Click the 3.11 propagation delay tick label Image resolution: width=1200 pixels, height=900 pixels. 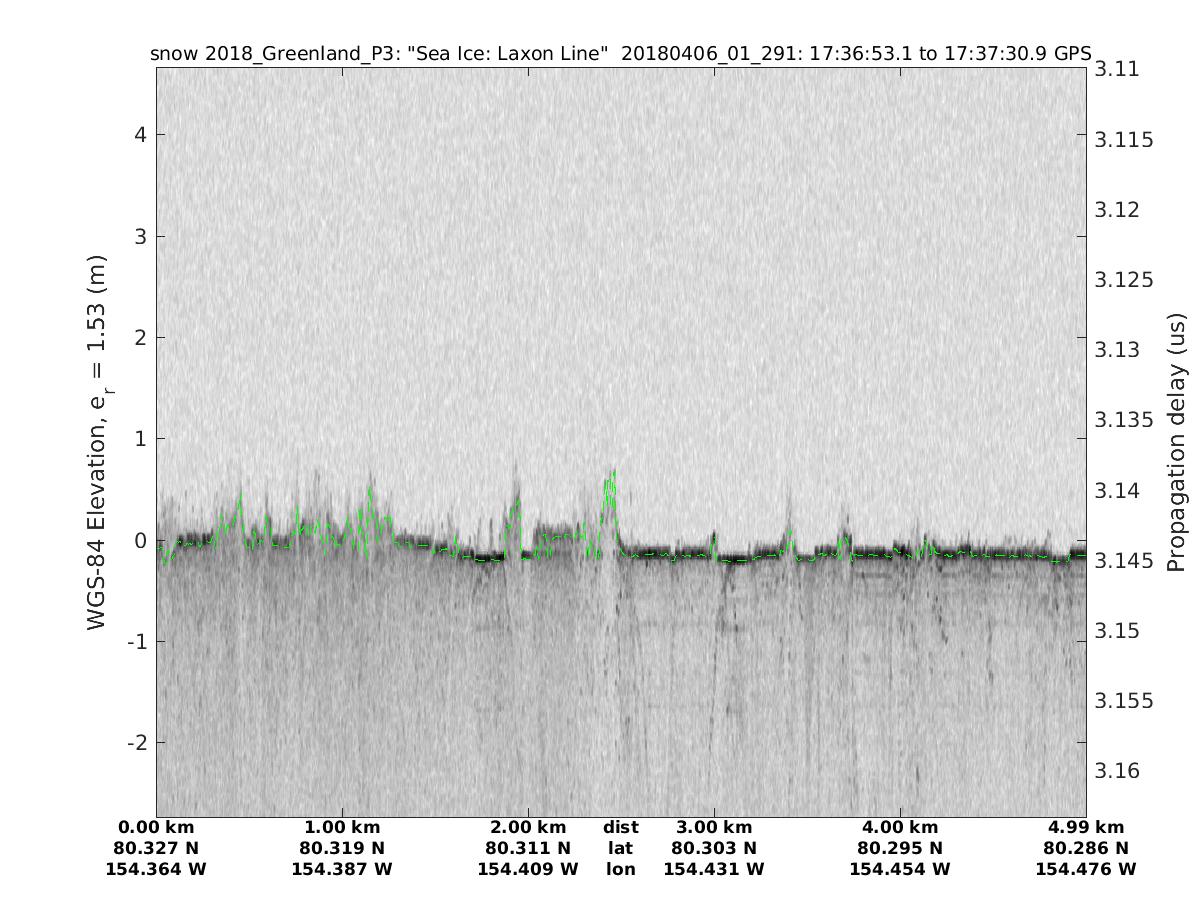[x=1116, y=69]
